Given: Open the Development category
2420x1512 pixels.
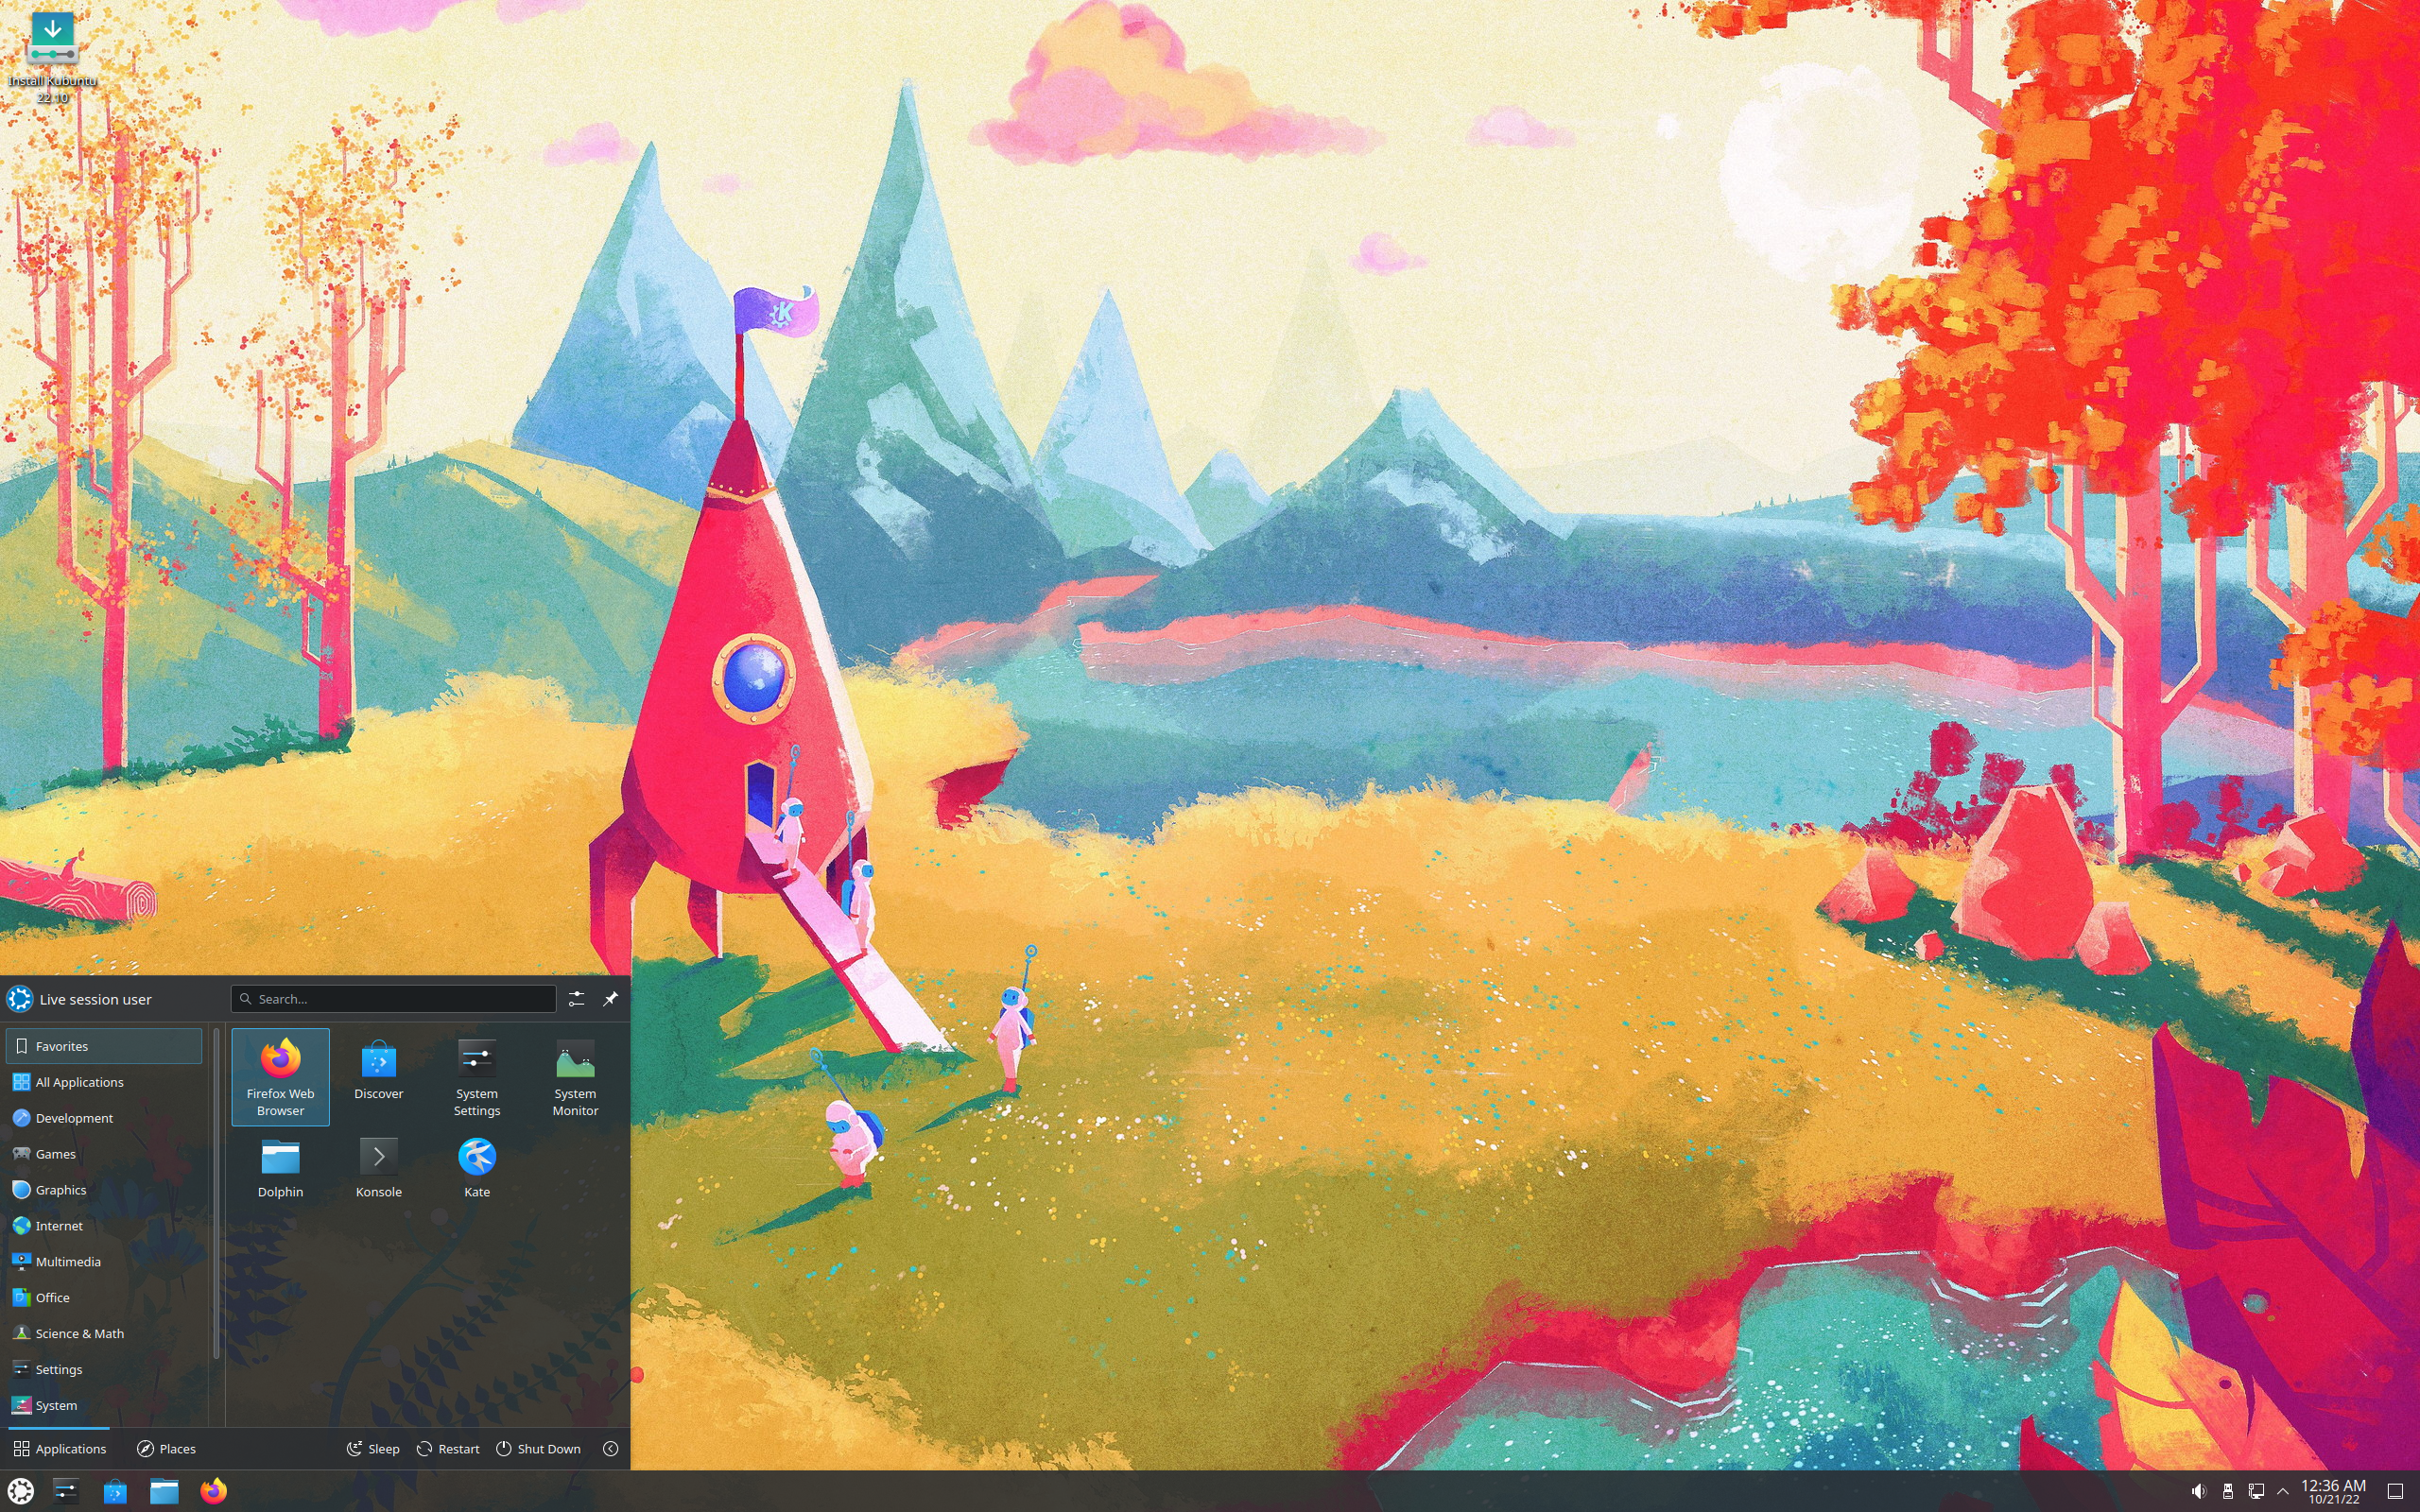Looking at the screenshot, I should click(x=104, y=1118).
